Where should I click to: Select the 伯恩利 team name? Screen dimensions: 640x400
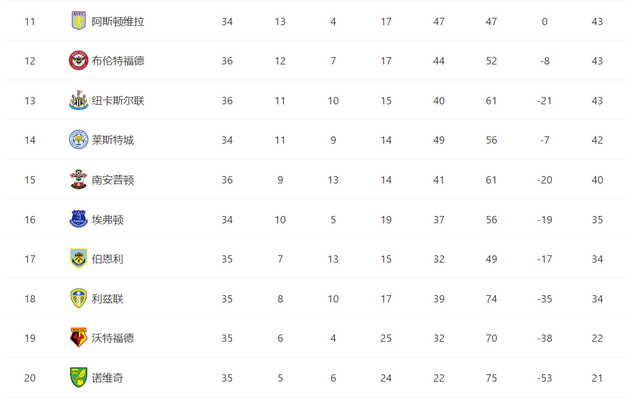coord(106,259)
